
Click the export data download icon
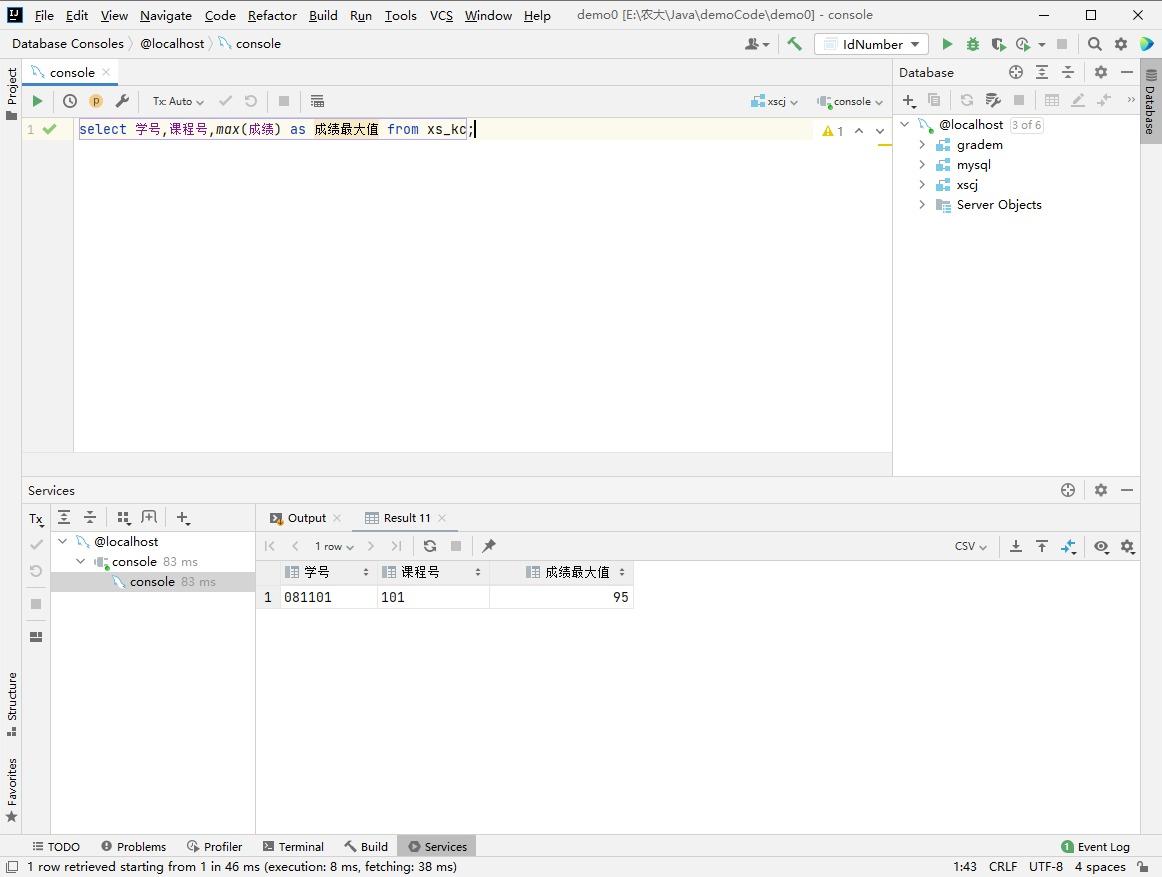(1015, 546)
